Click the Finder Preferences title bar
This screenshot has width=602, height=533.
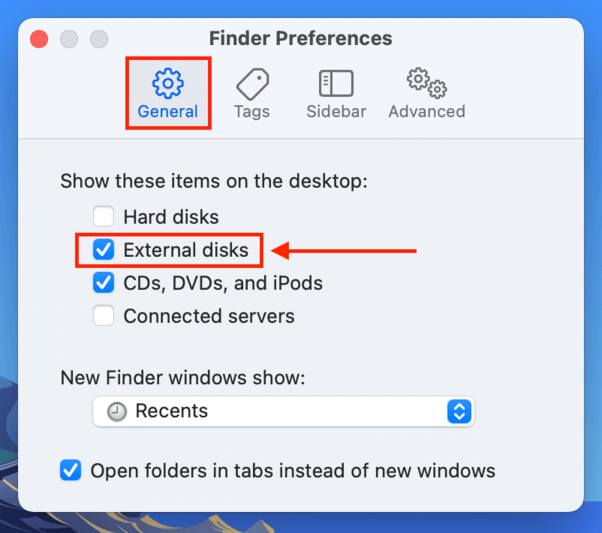pos(301,38)
